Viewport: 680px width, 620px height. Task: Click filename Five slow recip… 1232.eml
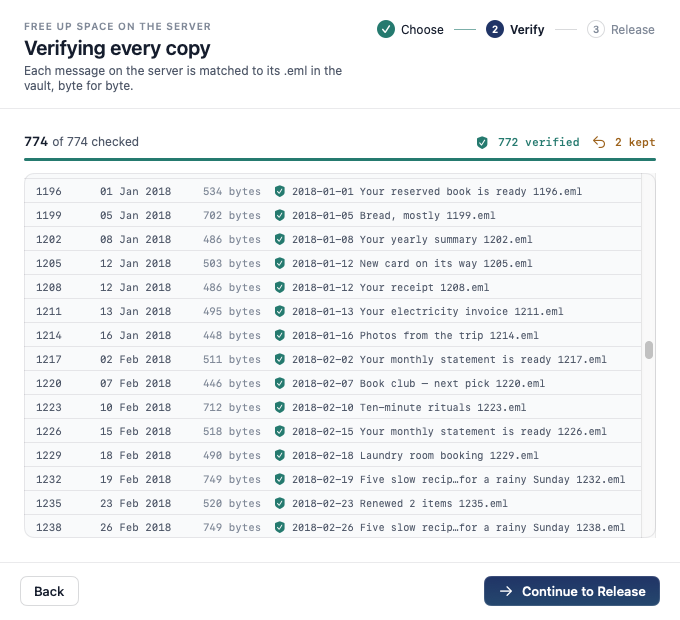pos(458,479)
